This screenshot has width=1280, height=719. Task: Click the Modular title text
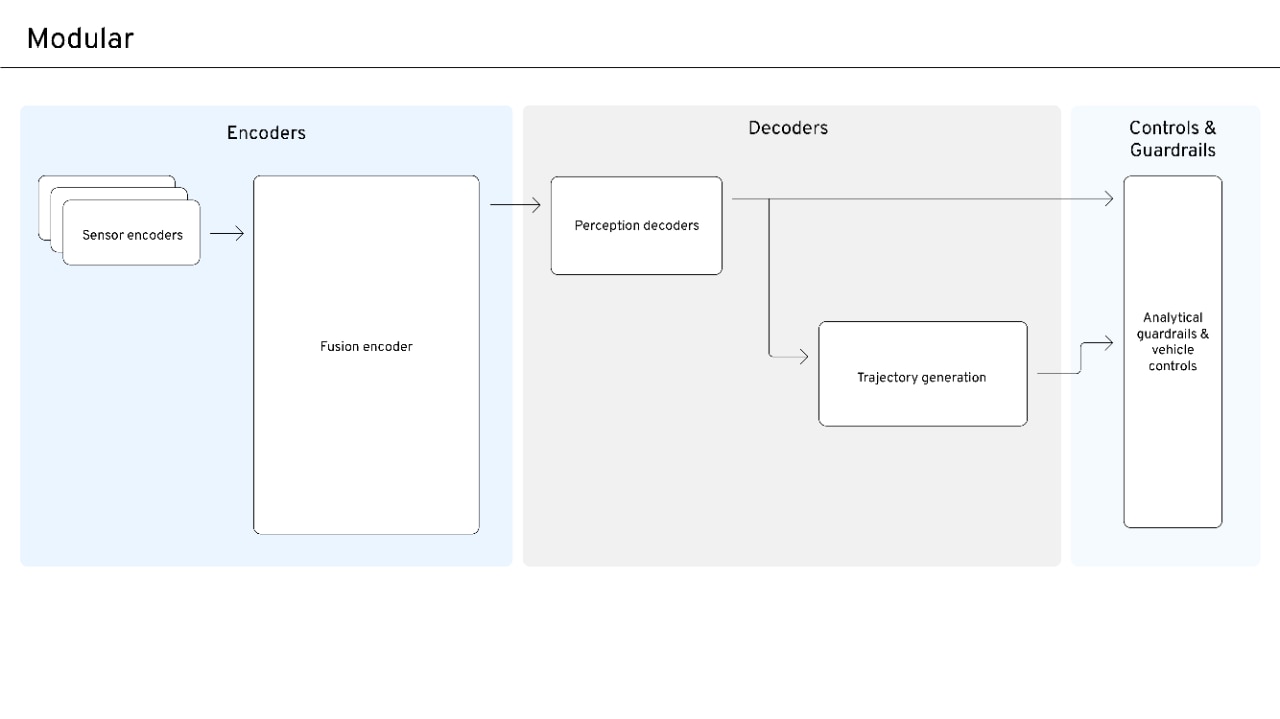[80, 39]
